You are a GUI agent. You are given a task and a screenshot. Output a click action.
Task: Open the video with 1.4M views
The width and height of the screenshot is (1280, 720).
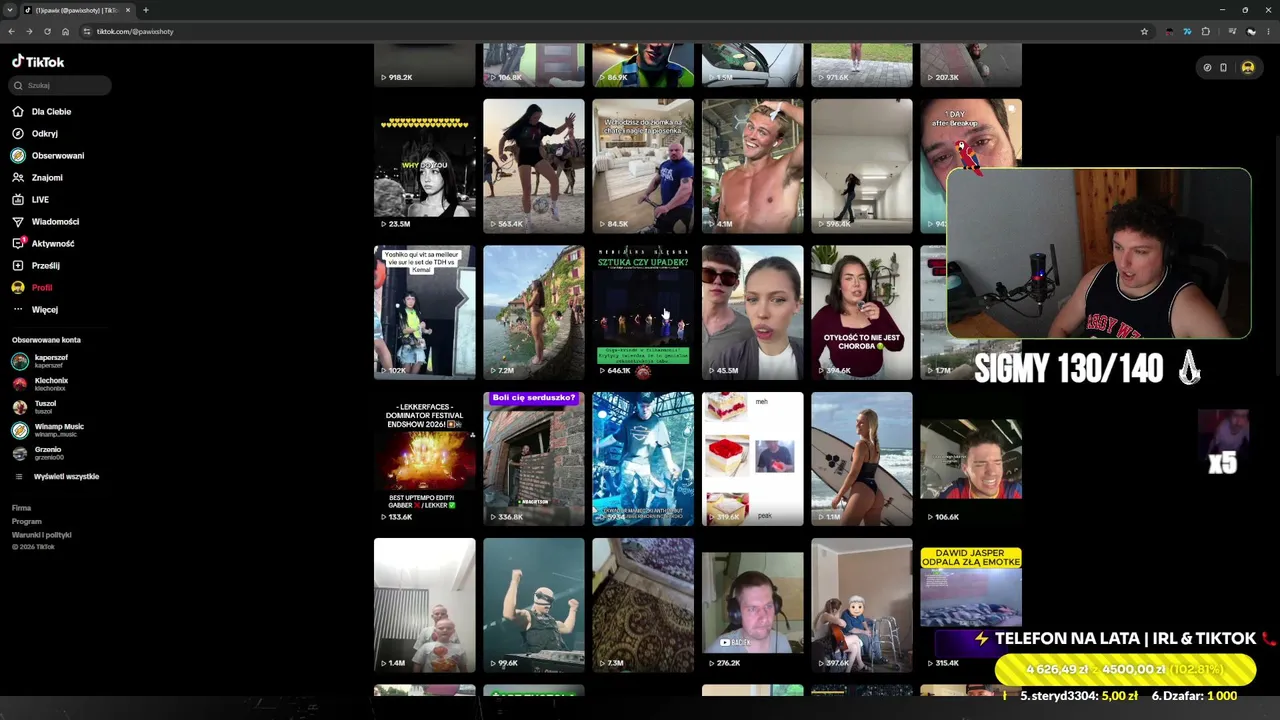[425, 605]
